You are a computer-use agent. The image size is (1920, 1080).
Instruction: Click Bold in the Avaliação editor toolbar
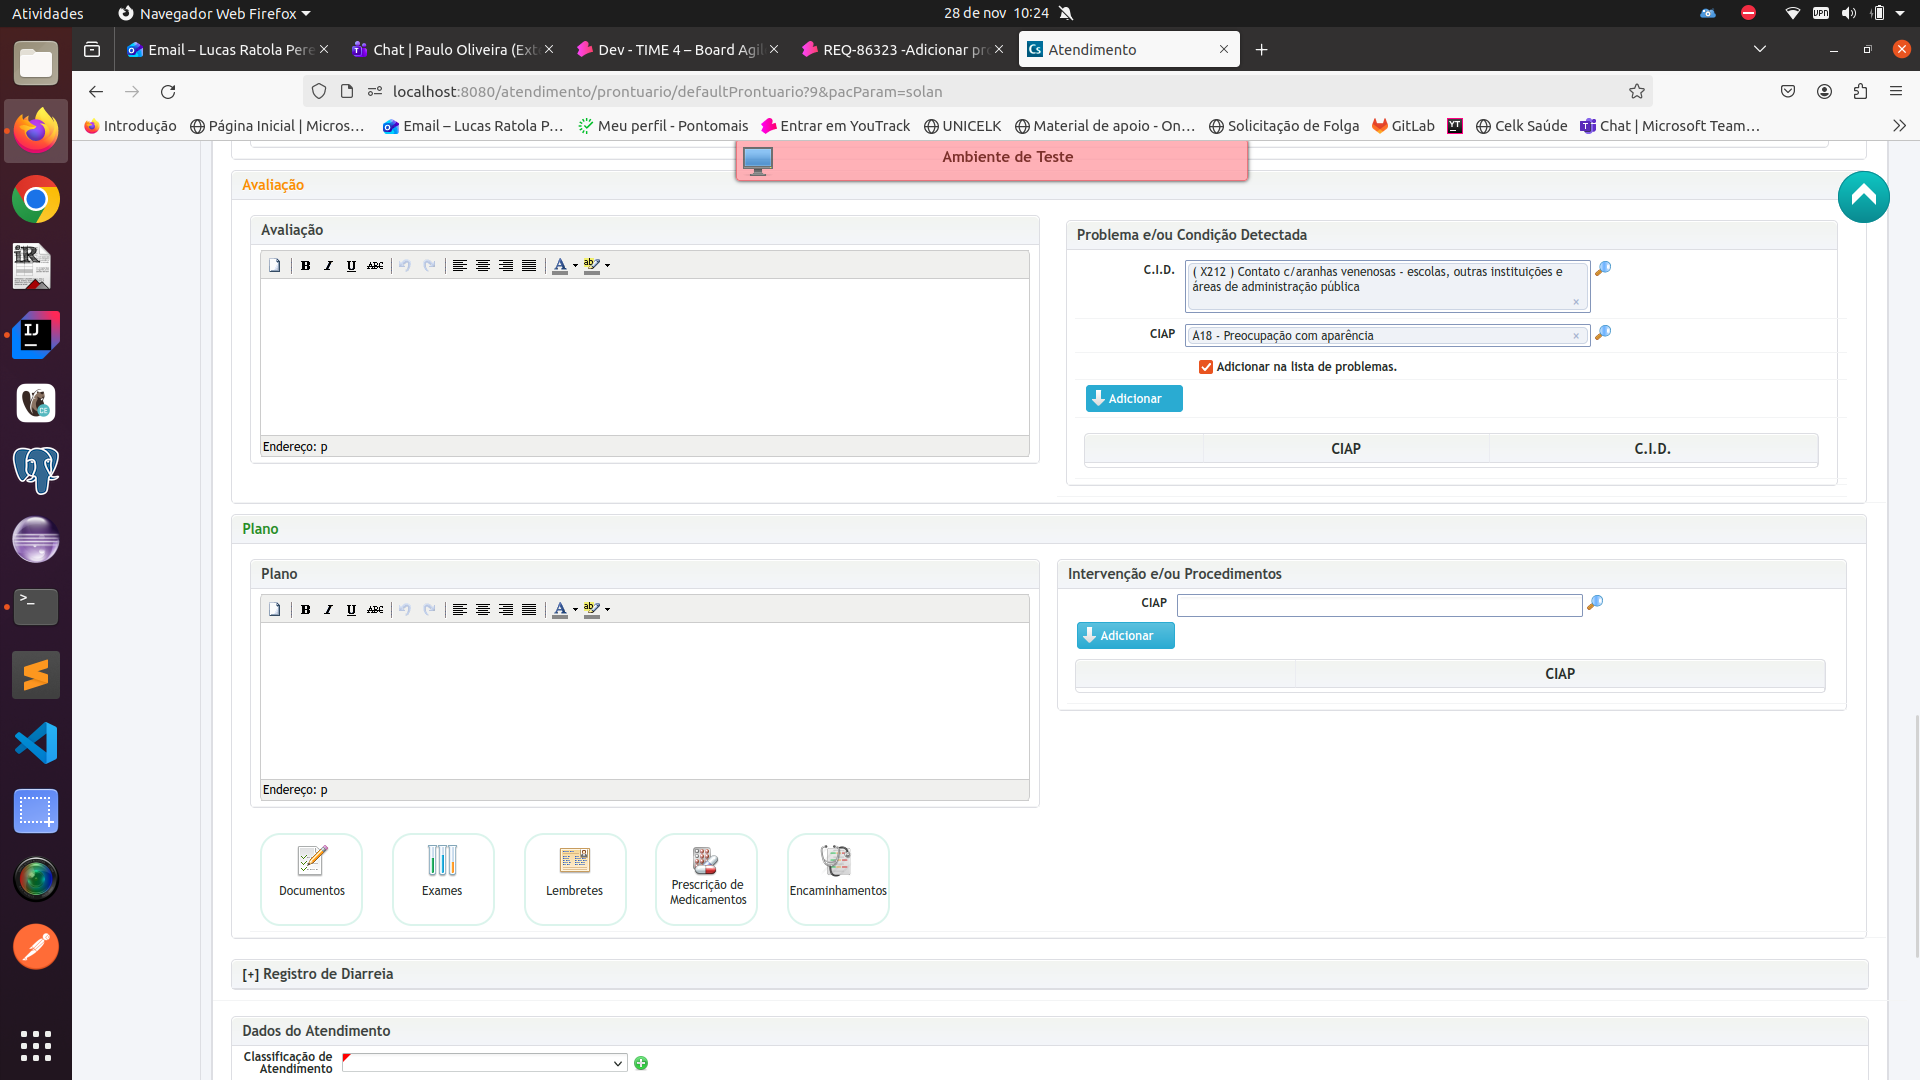tap(305, 266)
